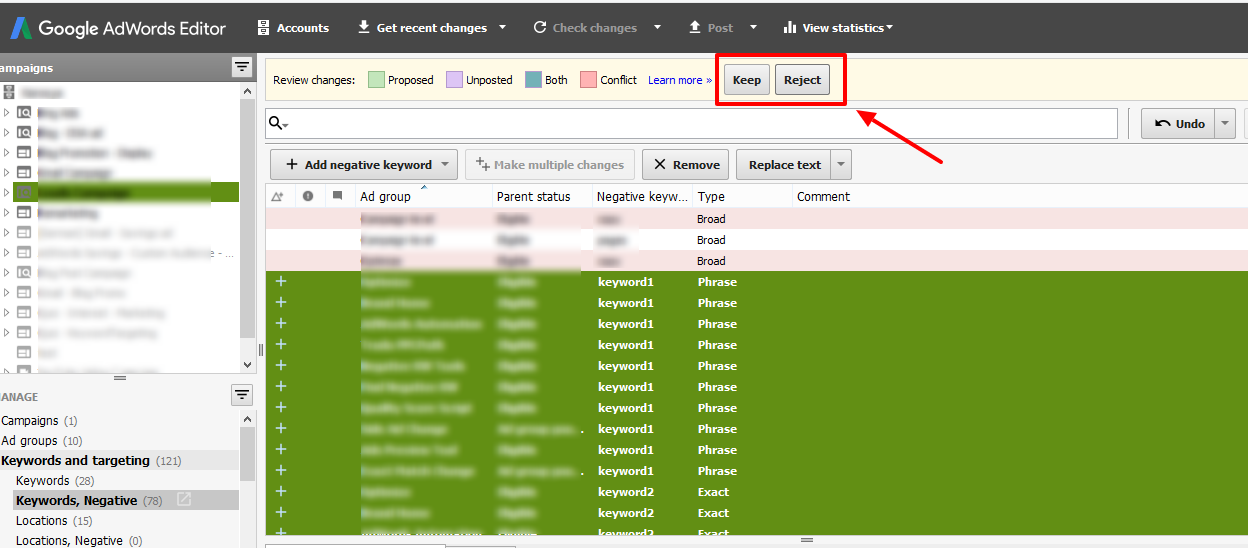The height and width of the screenshot is (548, 1248).
Task: Click the Campaigns panel filter icon
Action: 241,67
